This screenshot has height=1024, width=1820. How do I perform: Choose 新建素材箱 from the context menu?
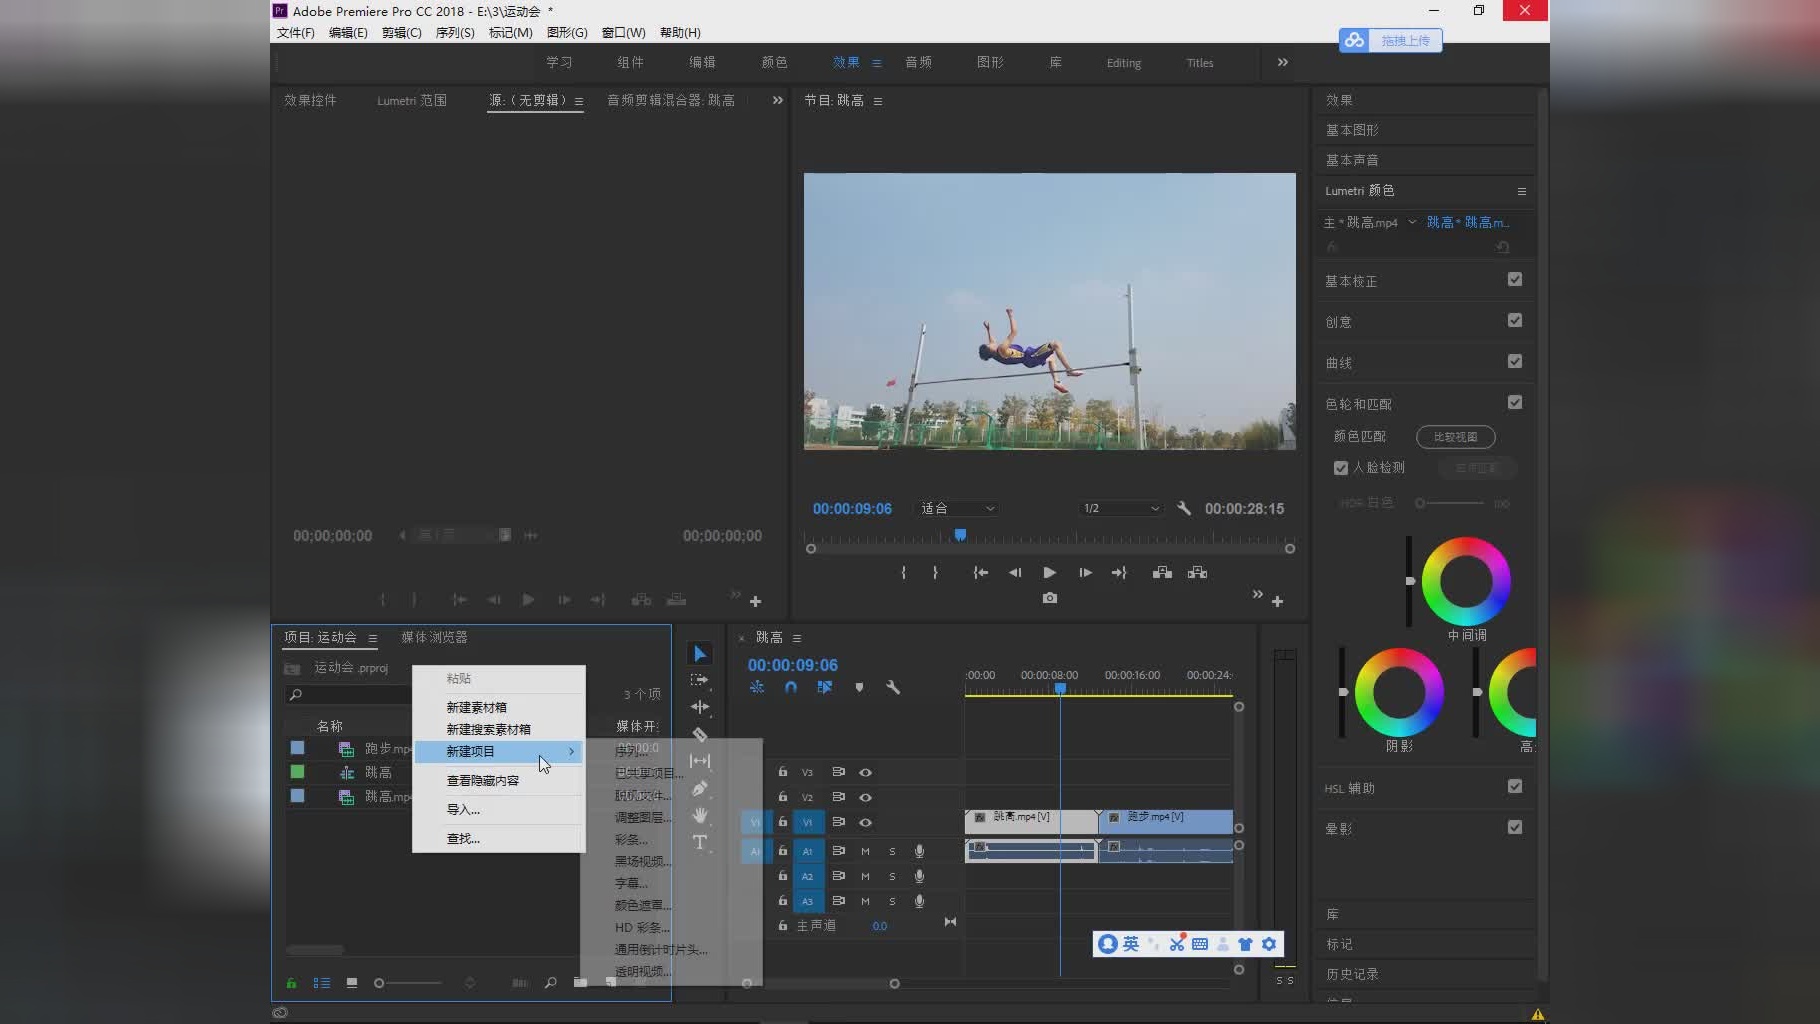(x=499, y=707)
